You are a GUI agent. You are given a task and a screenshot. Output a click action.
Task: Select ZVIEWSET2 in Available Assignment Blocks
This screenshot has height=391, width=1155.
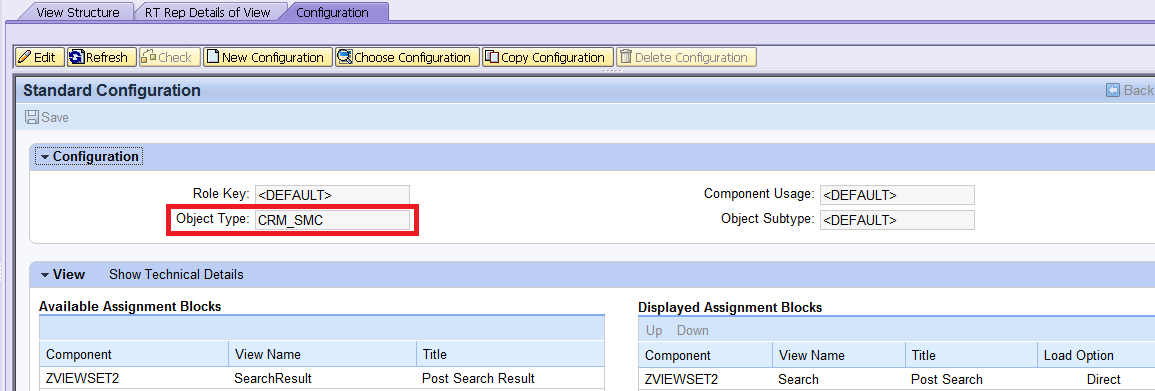133,378
